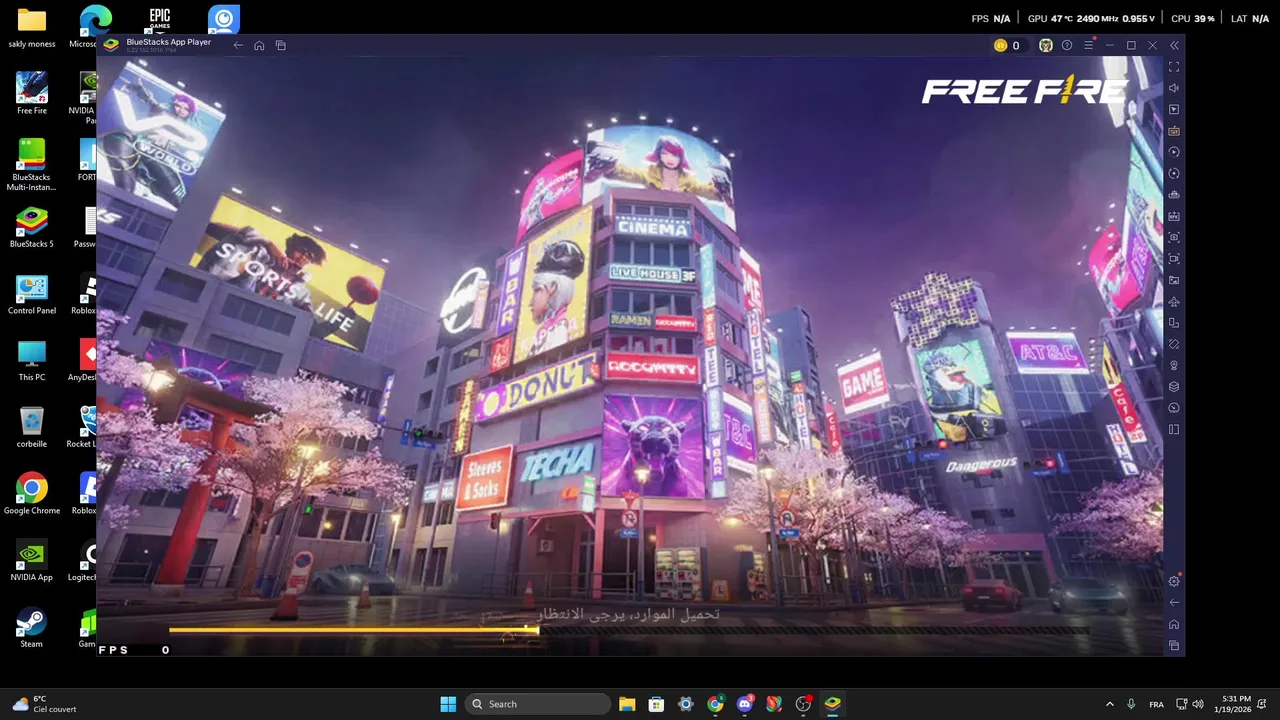Open Free Fire desktop shortcut
This screenshot has width=1280, height=720.
point(32,93)
